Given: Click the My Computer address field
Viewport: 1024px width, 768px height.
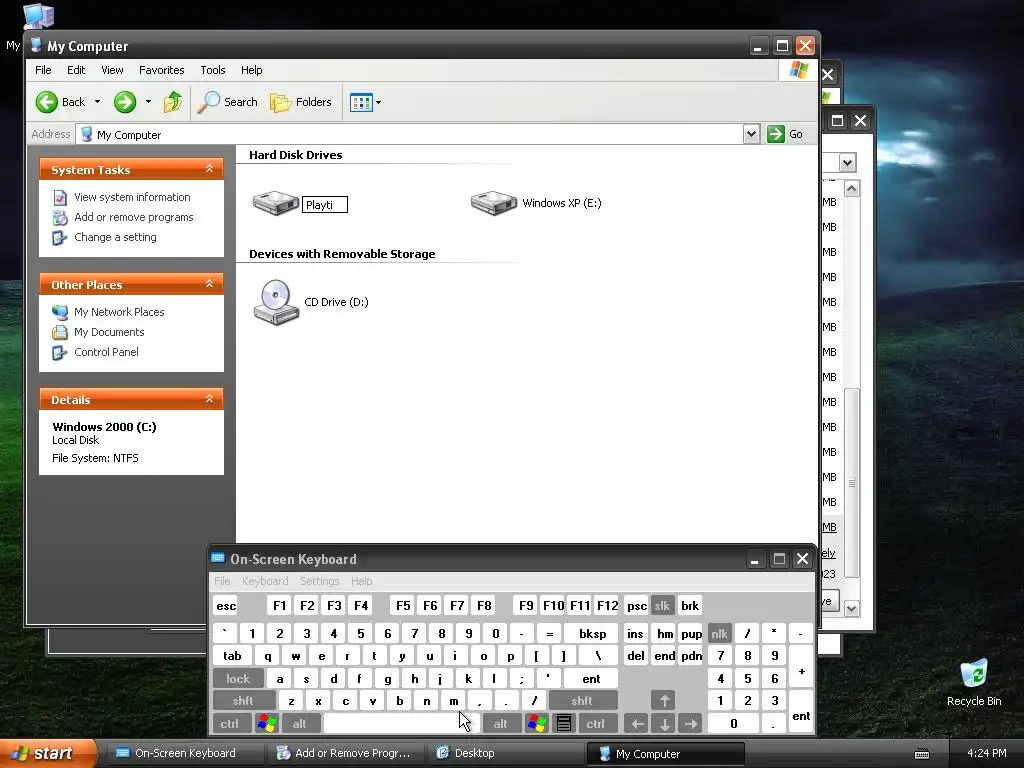Looking at the screenshot, I should coord(410,135).
